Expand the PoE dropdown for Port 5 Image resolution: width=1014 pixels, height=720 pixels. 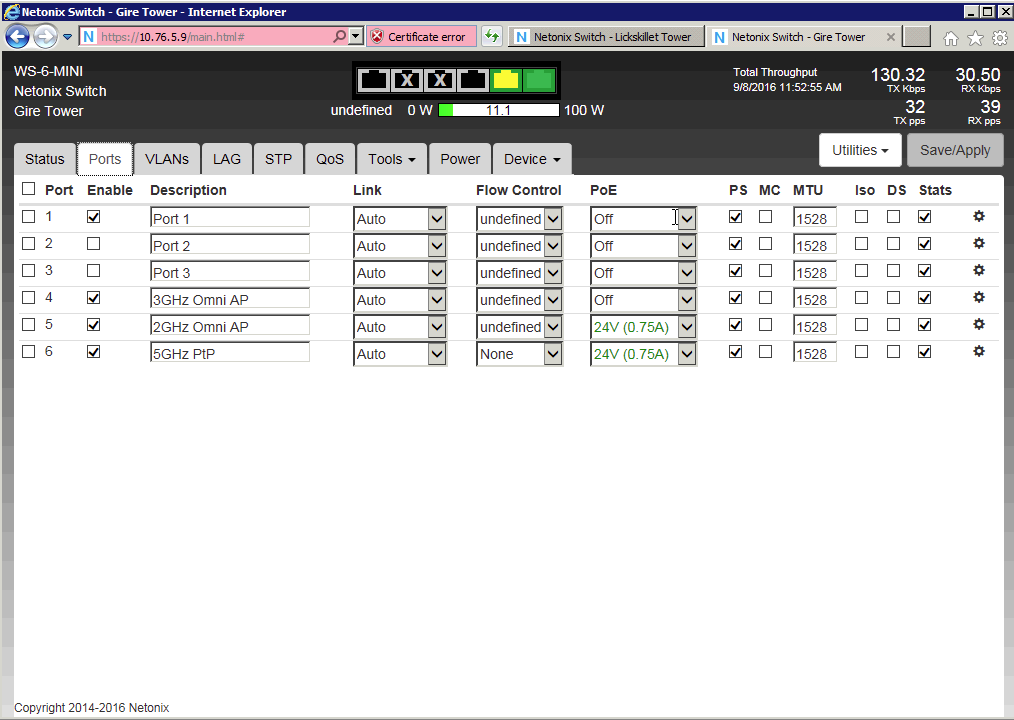click(687, 327)
